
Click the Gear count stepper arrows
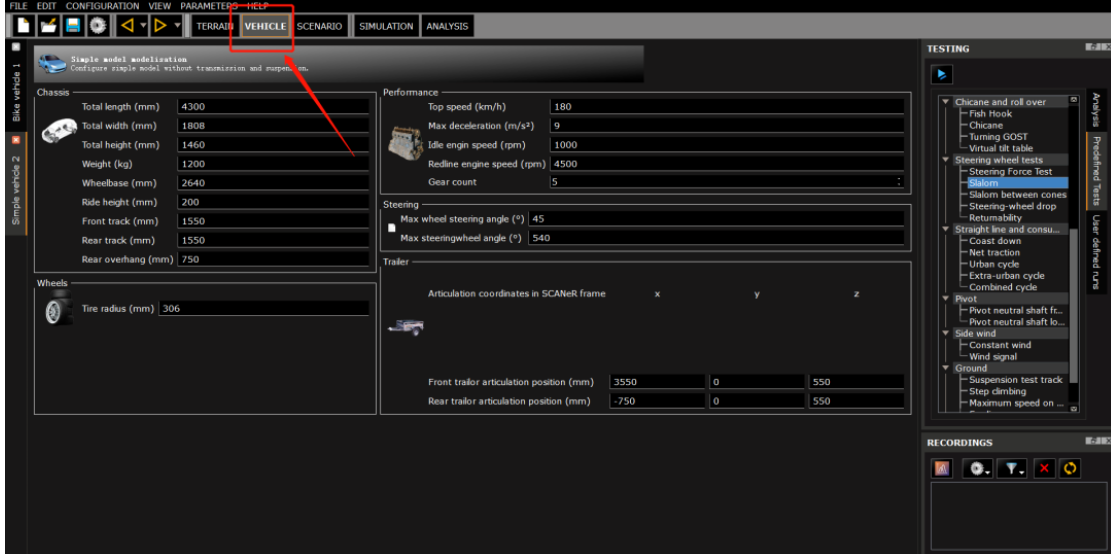tap(899, 182)
